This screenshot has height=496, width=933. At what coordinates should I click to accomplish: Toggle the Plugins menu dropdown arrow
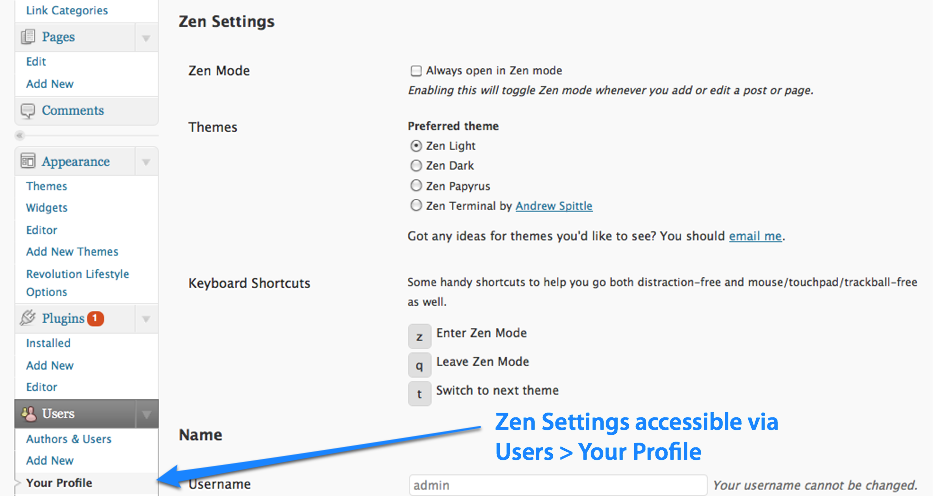pyautogui.click(x=146, y=319)
